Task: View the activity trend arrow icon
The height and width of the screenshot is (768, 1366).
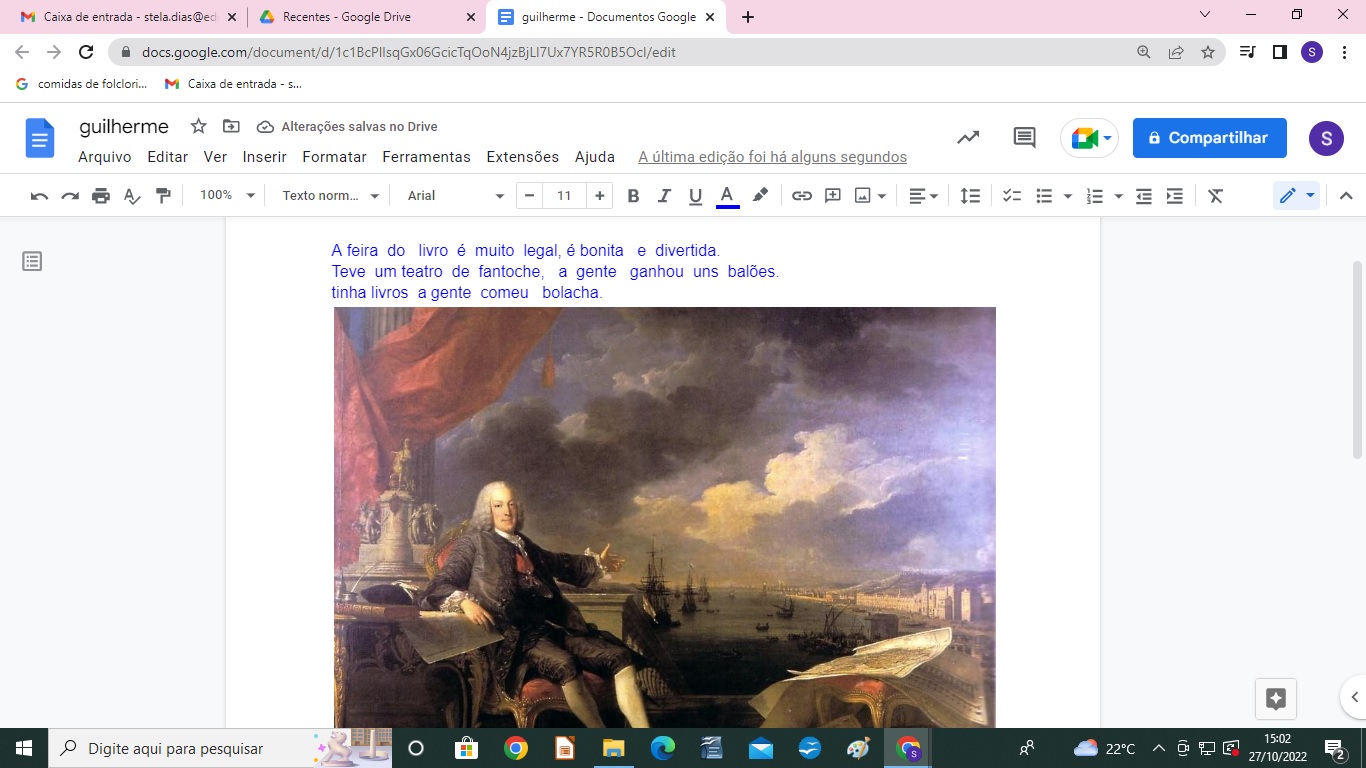Action: coord(968,138)
